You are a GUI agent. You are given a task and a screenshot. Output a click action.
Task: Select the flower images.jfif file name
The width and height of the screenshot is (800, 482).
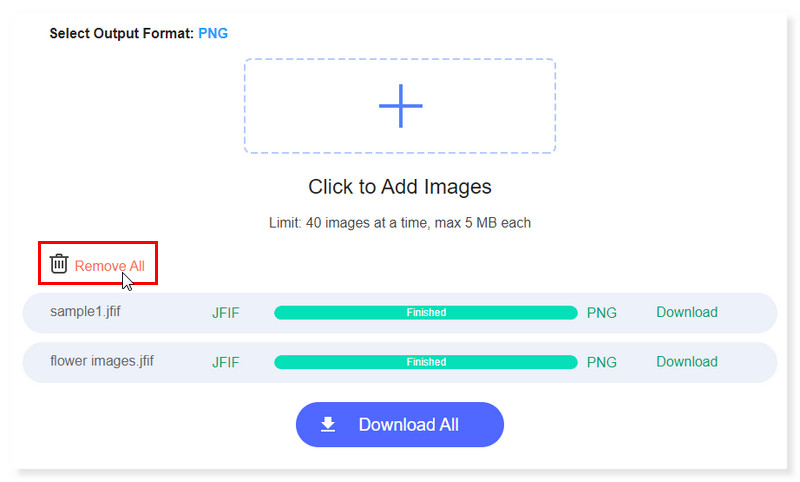102,361
